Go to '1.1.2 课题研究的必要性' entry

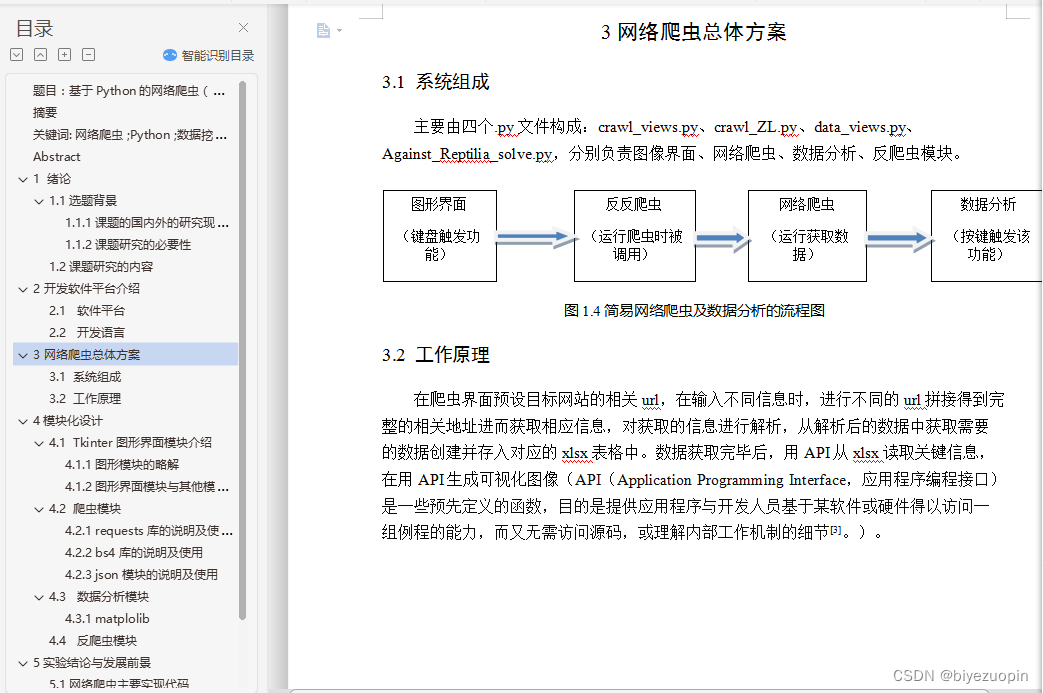(x=128, y=244)
